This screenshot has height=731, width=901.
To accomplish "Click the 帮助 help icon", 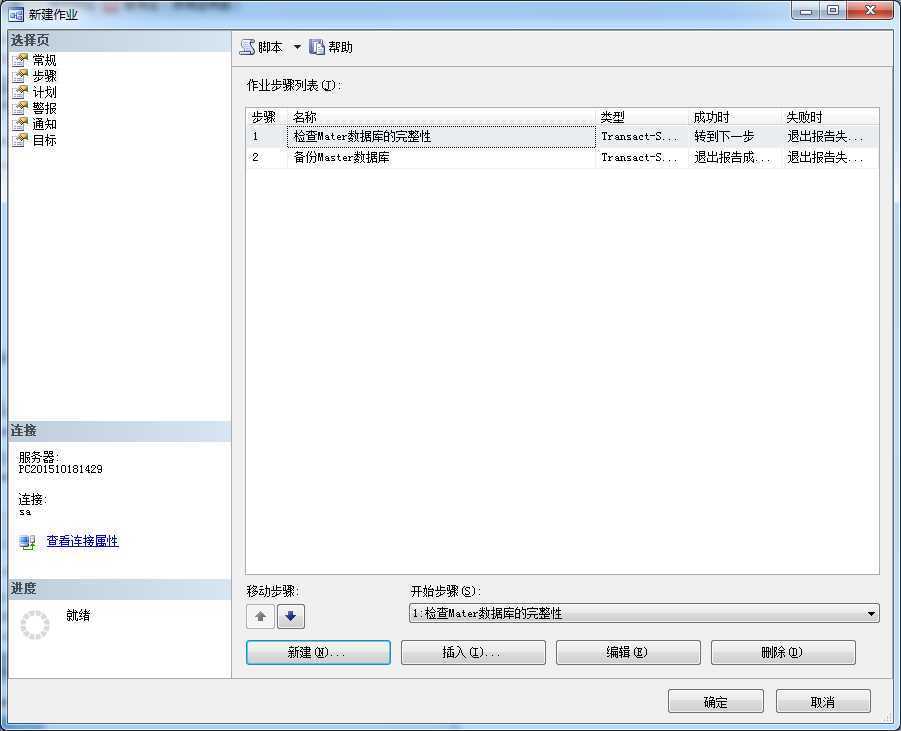I will pos(317,47).
